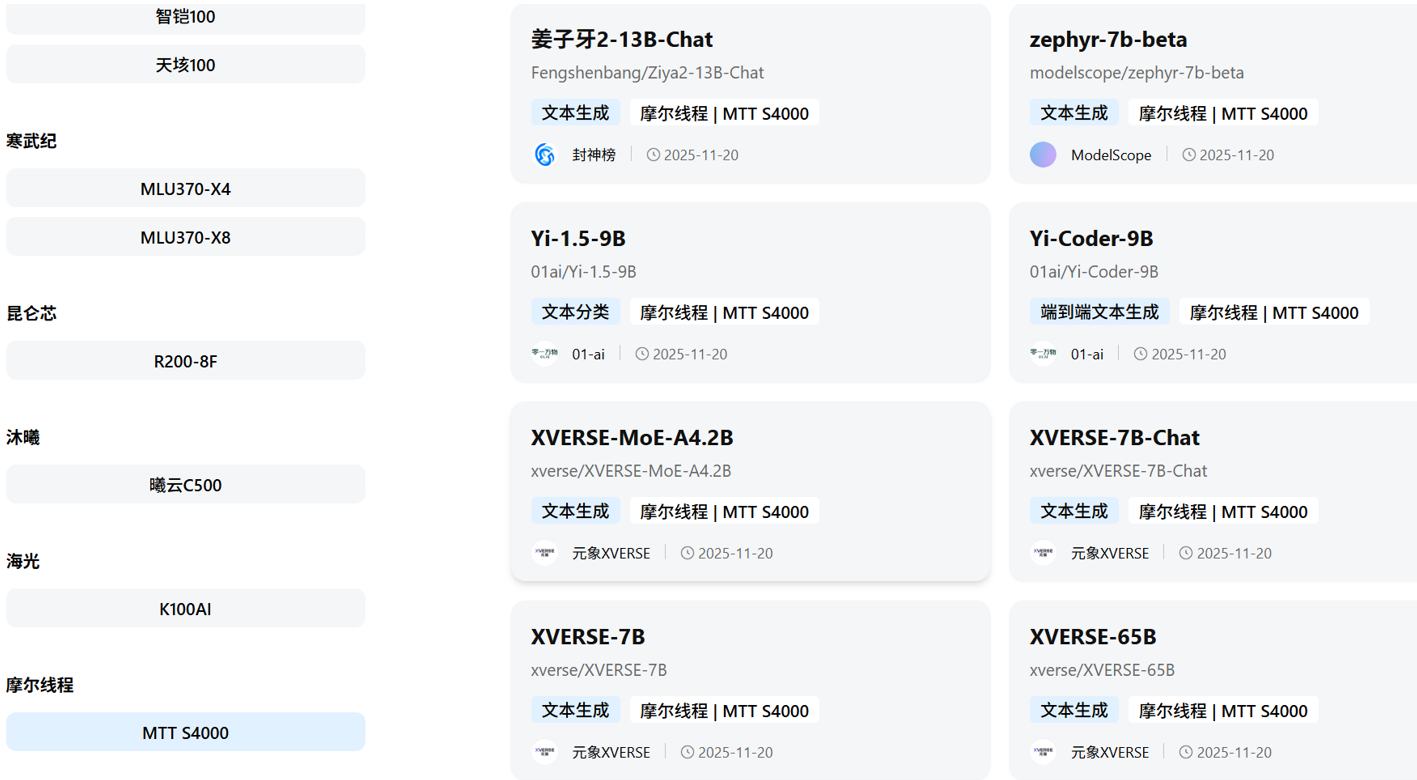Open the XVERSE-65B model title
Screen dimensions: 1417x780
1093,637
